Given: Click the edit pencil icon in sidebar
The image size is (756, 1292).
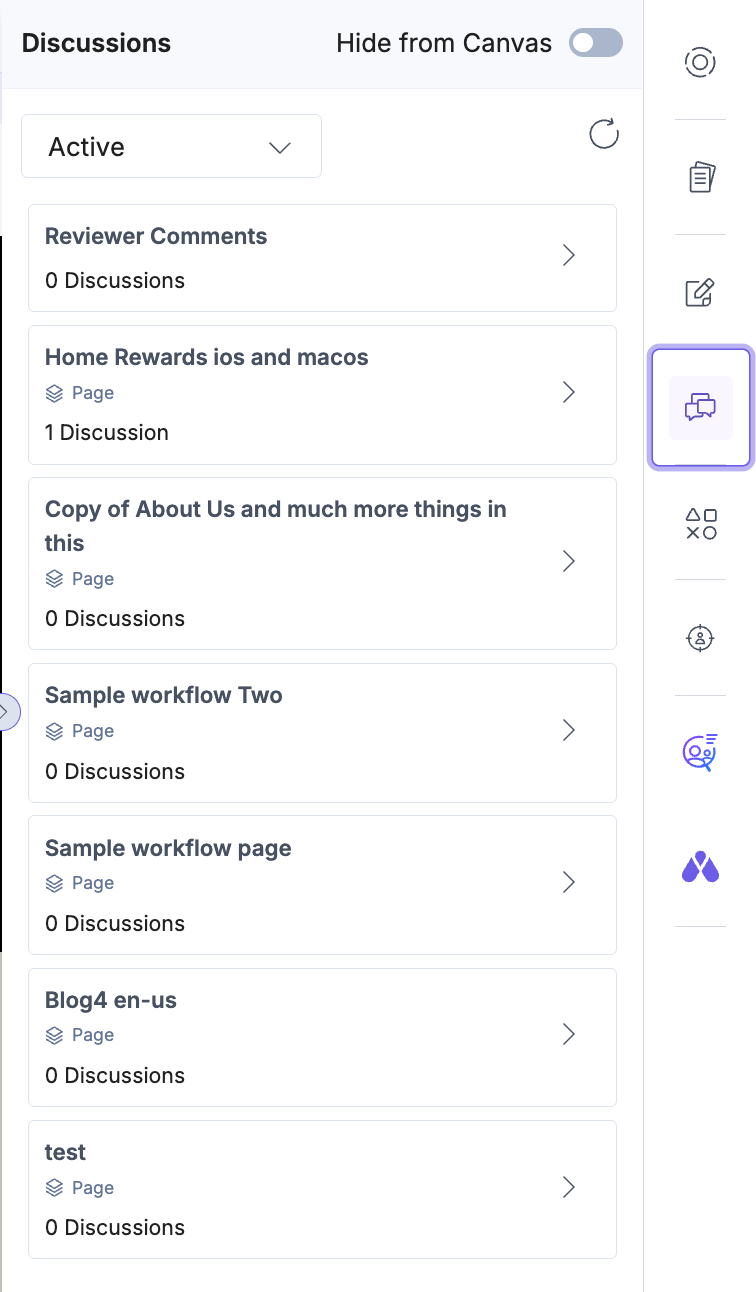Looking at the screenshot, I should [x=700, y=292].
